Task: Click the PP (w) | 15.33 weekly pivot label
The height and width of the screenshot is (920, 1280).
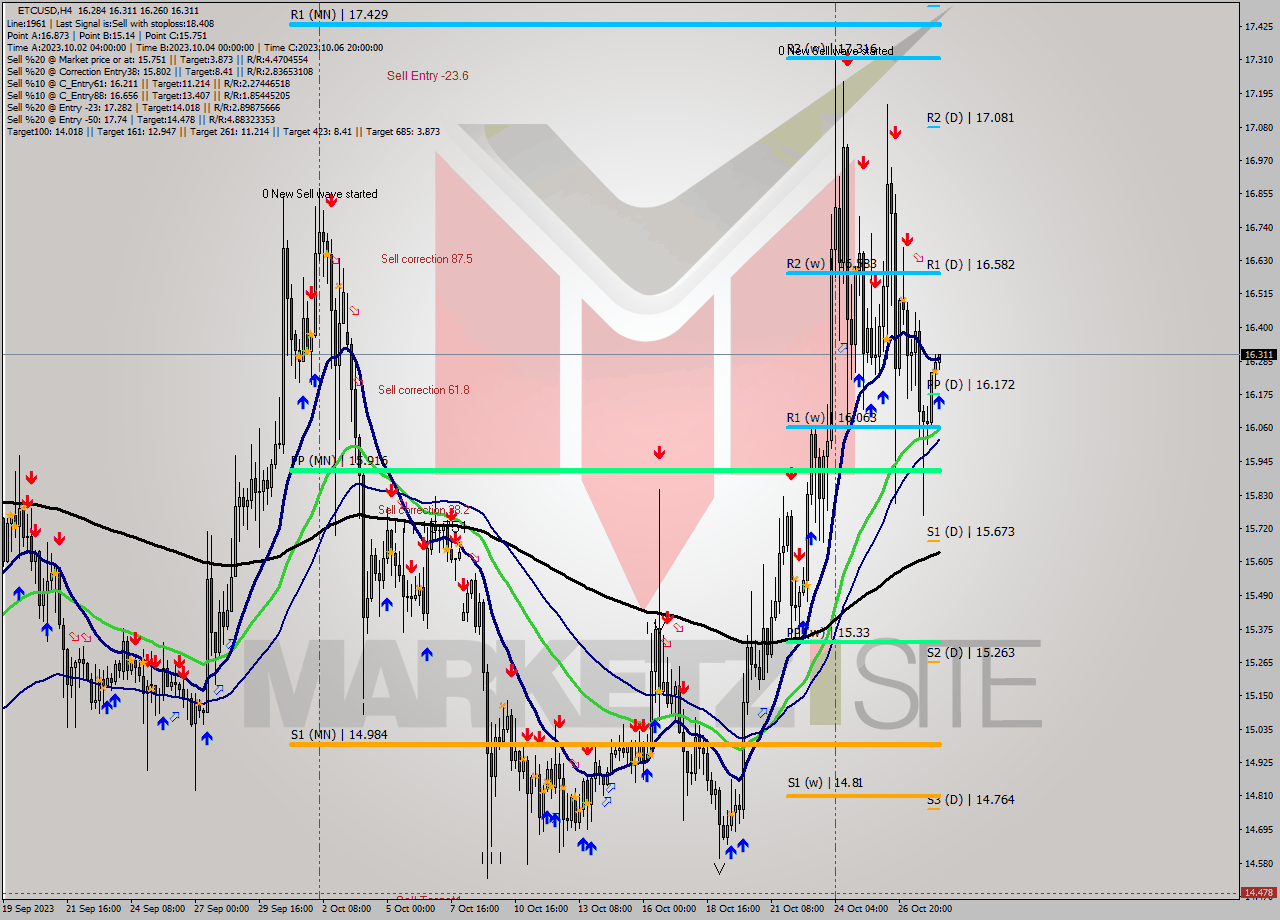Action: (828, 633)
